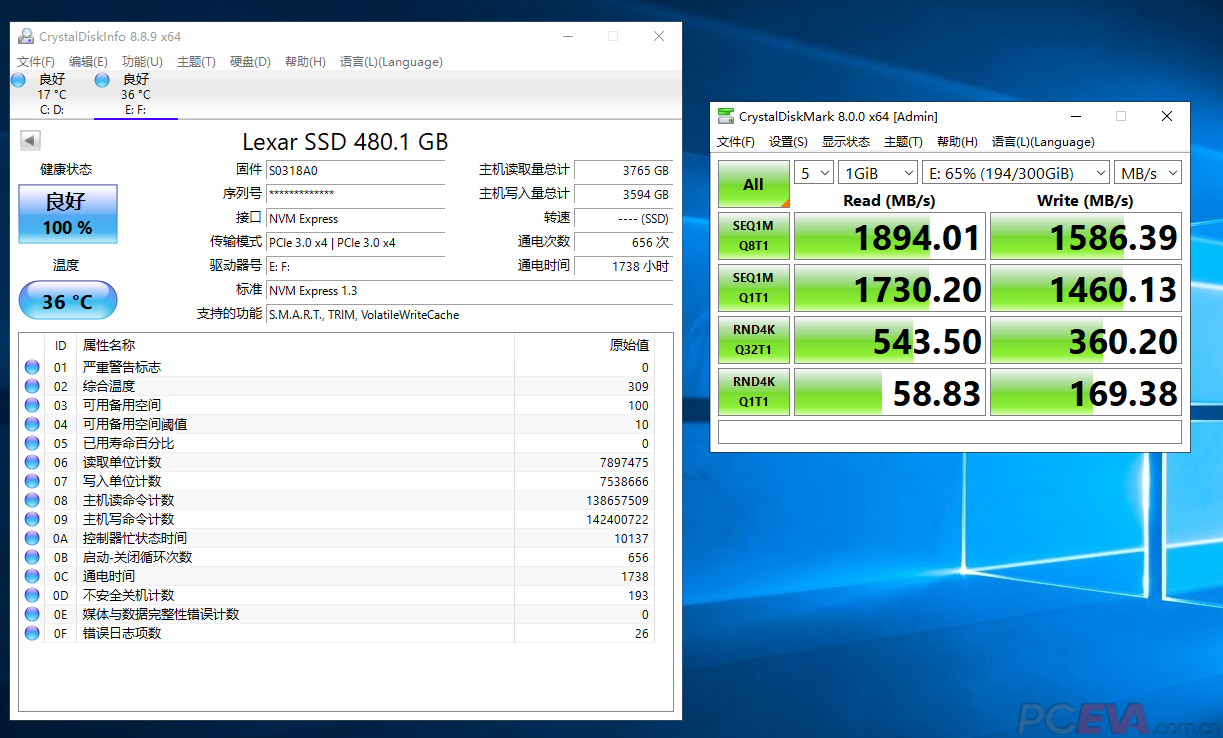Open test size dropdown showing 1GiB
The image size is (1223, 738).
click(x=877, y=173)
